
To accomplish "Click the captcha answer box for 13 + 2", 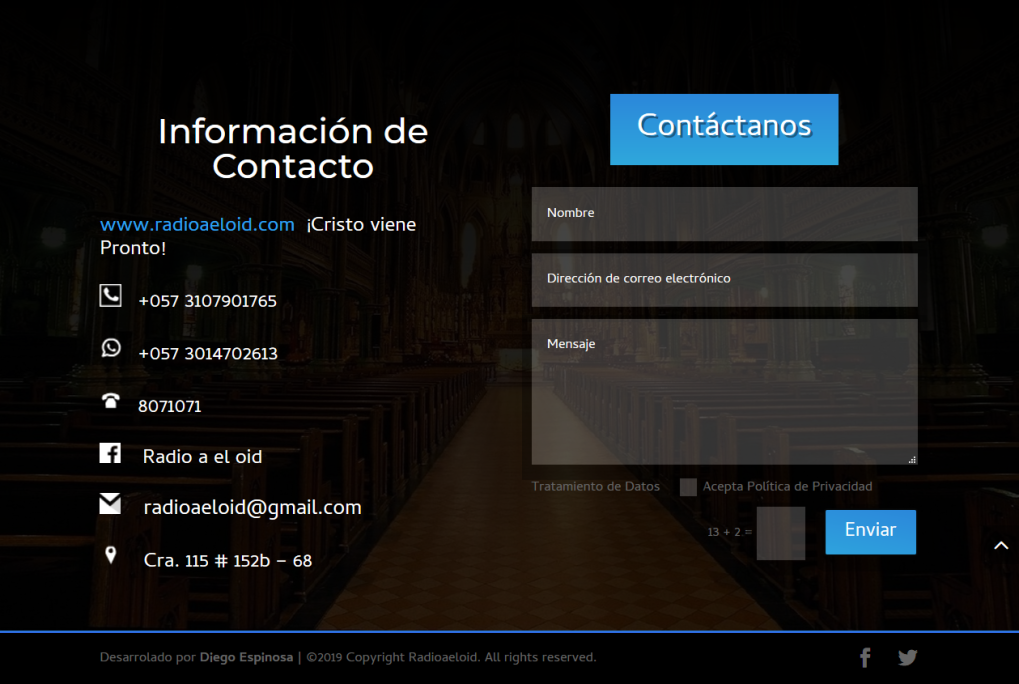I will tap(780, 533).
